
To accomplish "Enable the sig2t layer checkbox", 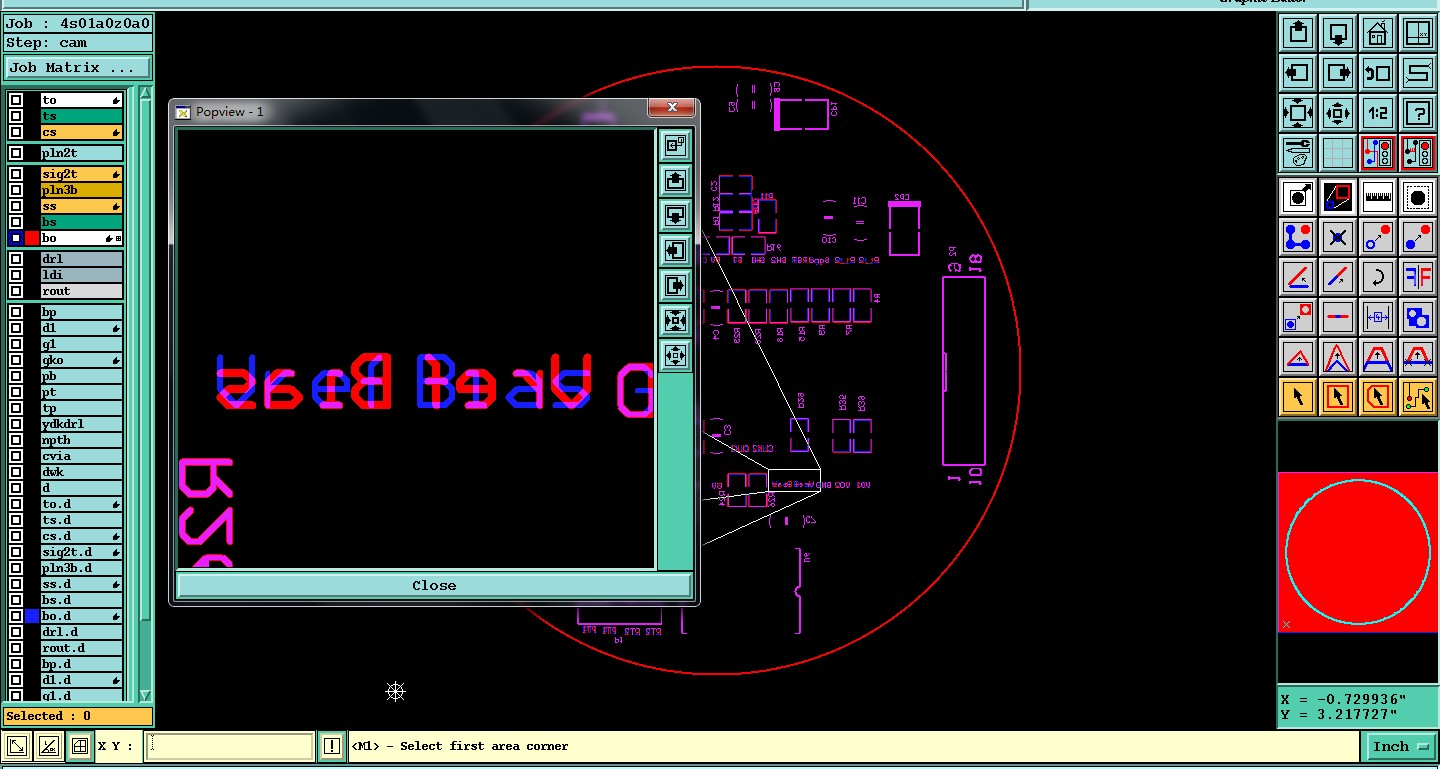I will [16, 174].
